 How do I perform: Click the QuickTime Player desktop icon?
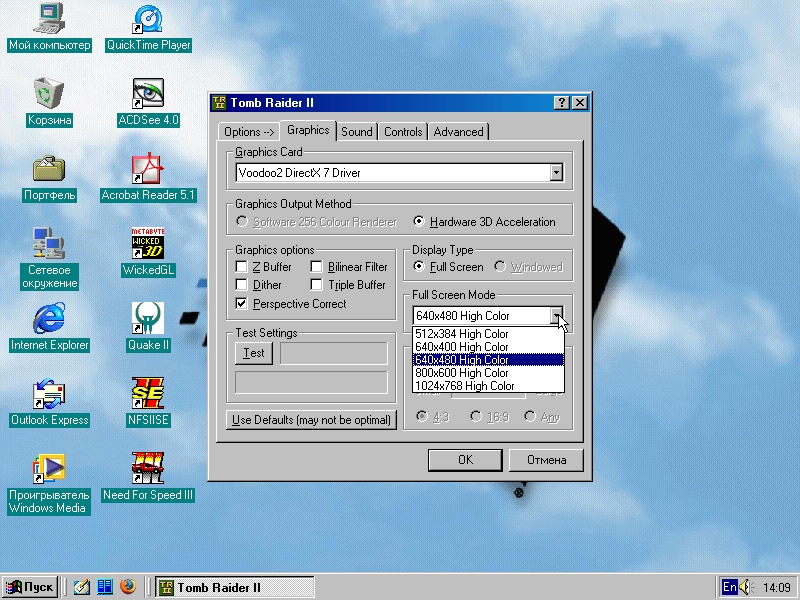[148, 19]
